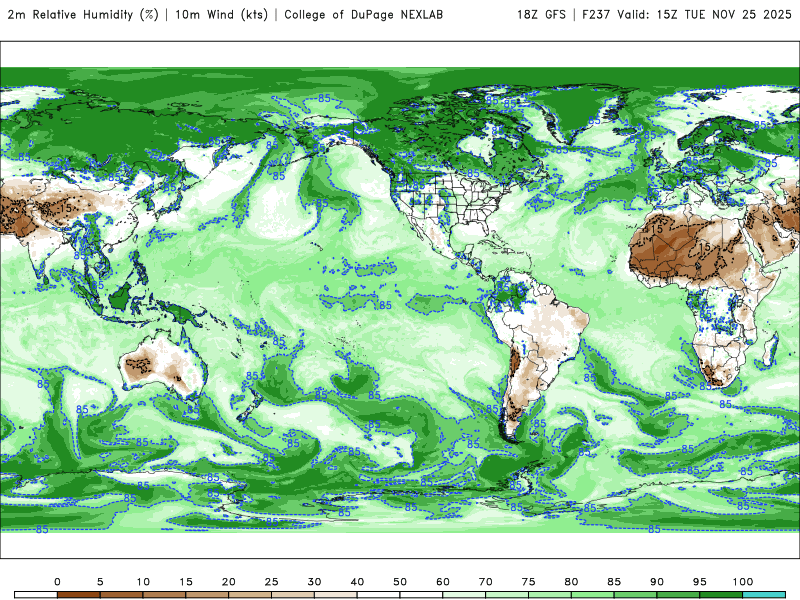Click the legend swatch between 15 and 20
Image resolution: width=800 pixels, height=600 pixels.
pyautogui.click(x=207, y=595)
